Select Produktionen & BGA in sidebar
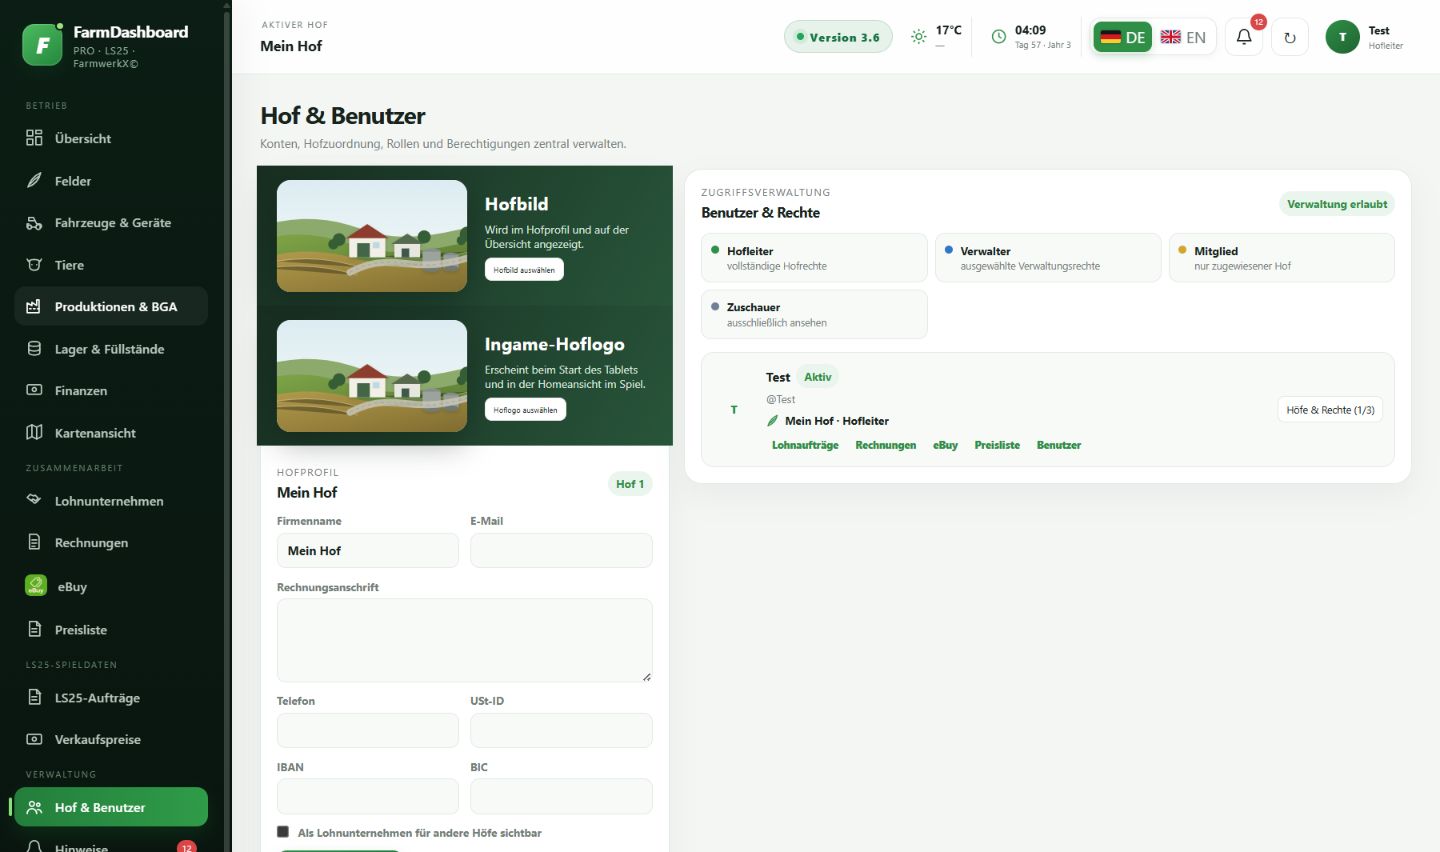 (x=111, y=306)
